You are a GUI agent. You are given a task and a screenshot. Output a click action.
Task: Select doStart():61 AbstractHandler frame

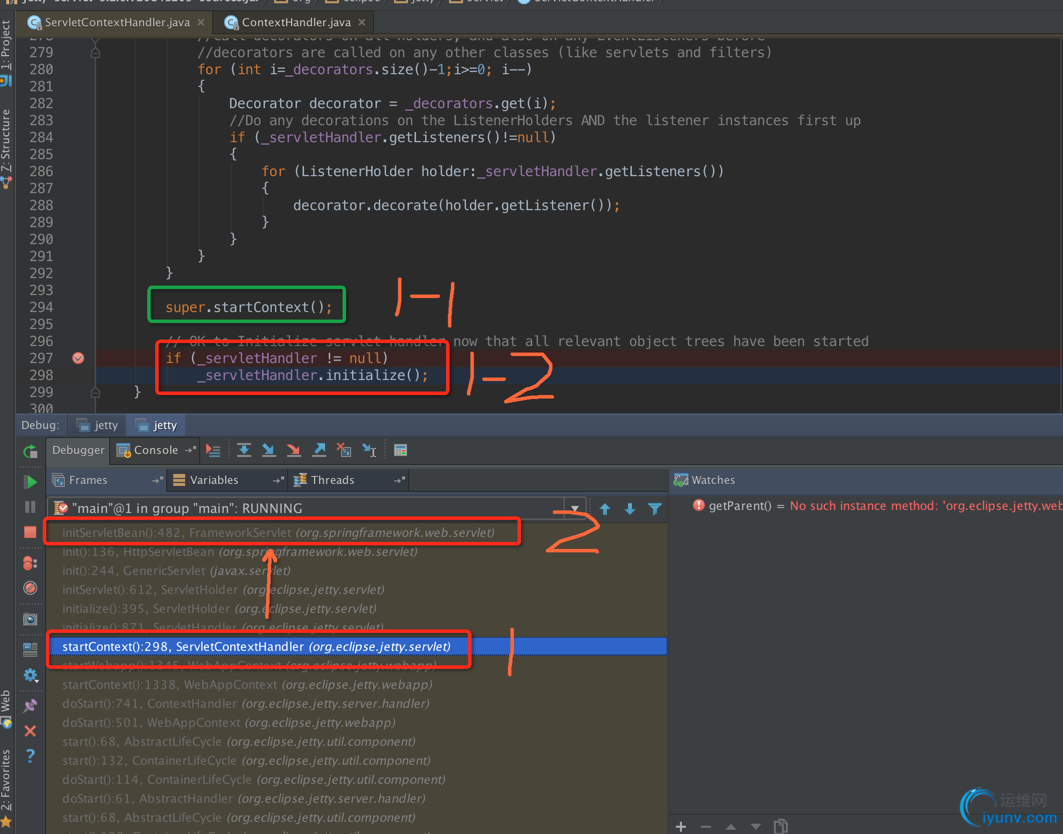(357, 798)
